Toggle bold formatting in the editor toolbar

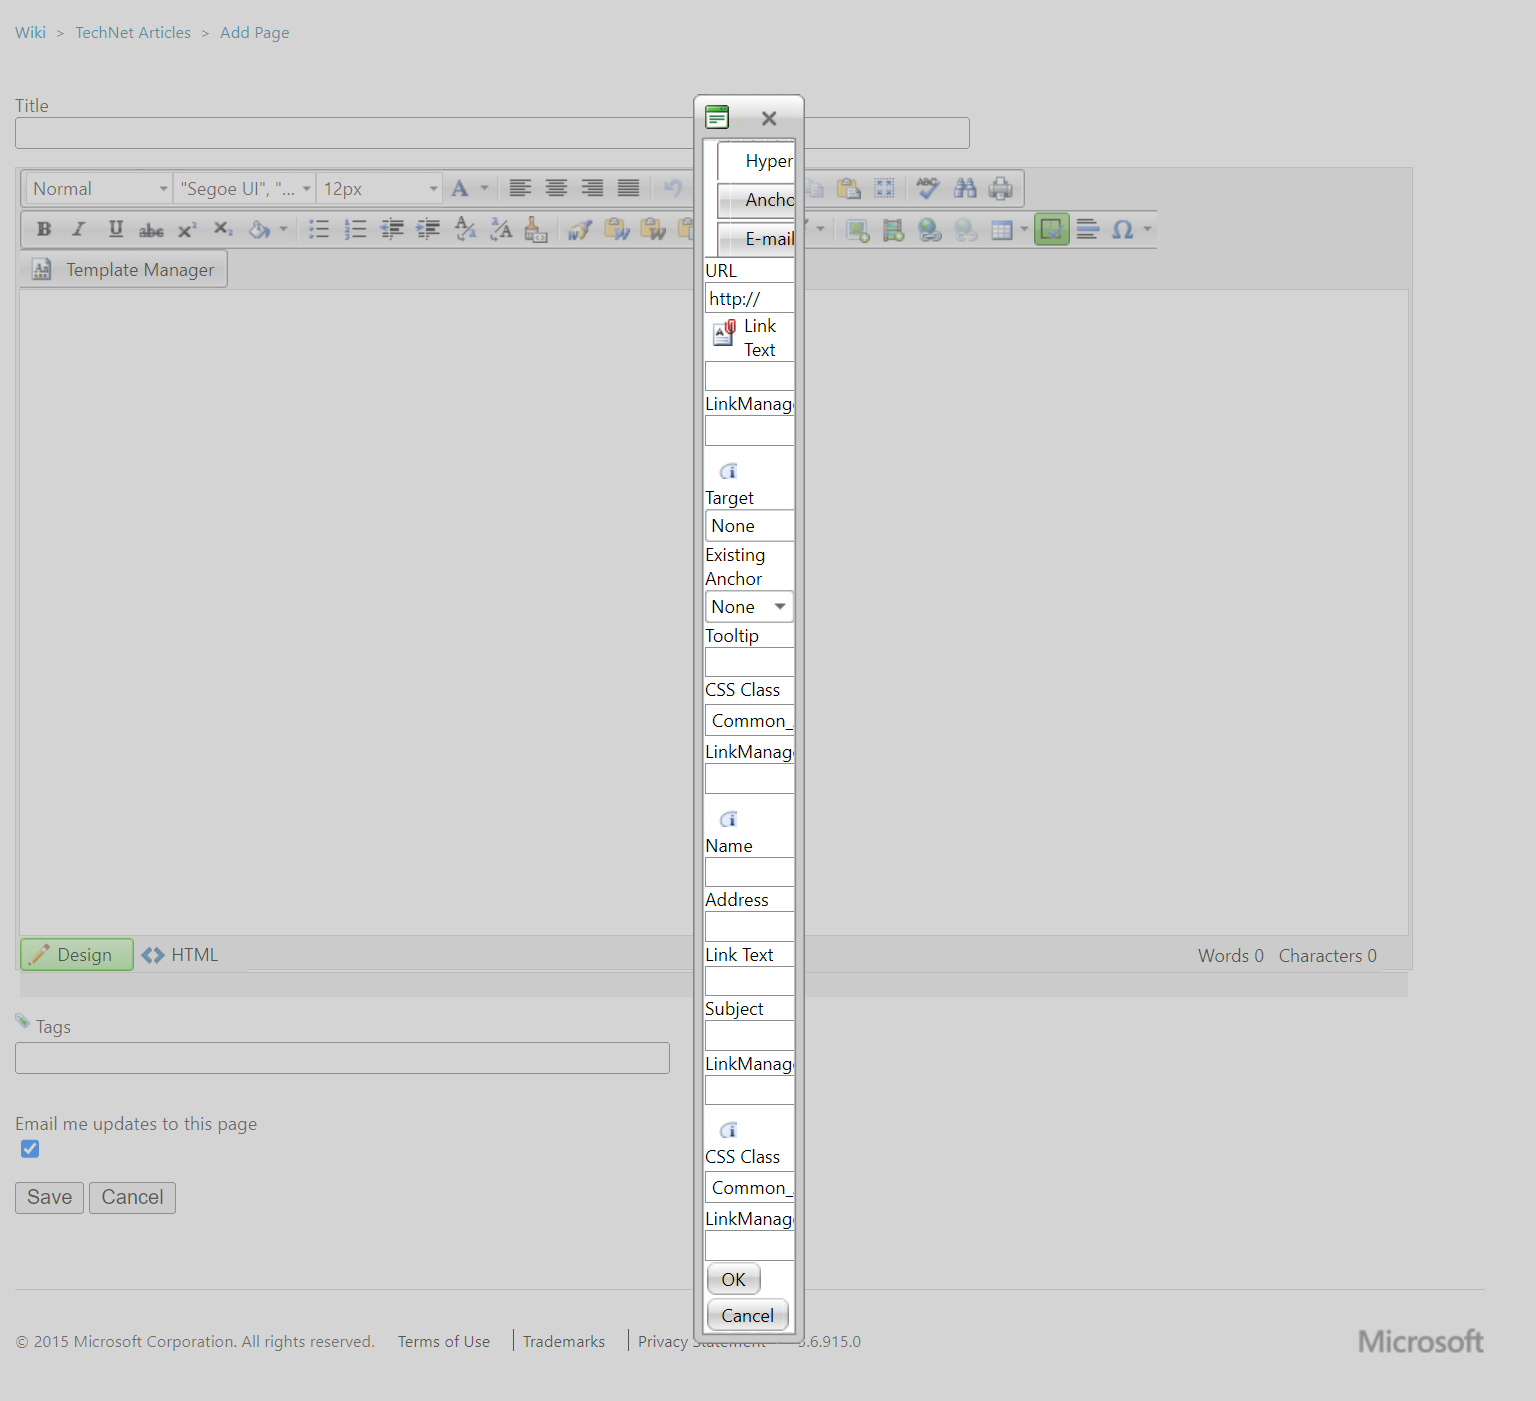point(43,229)
